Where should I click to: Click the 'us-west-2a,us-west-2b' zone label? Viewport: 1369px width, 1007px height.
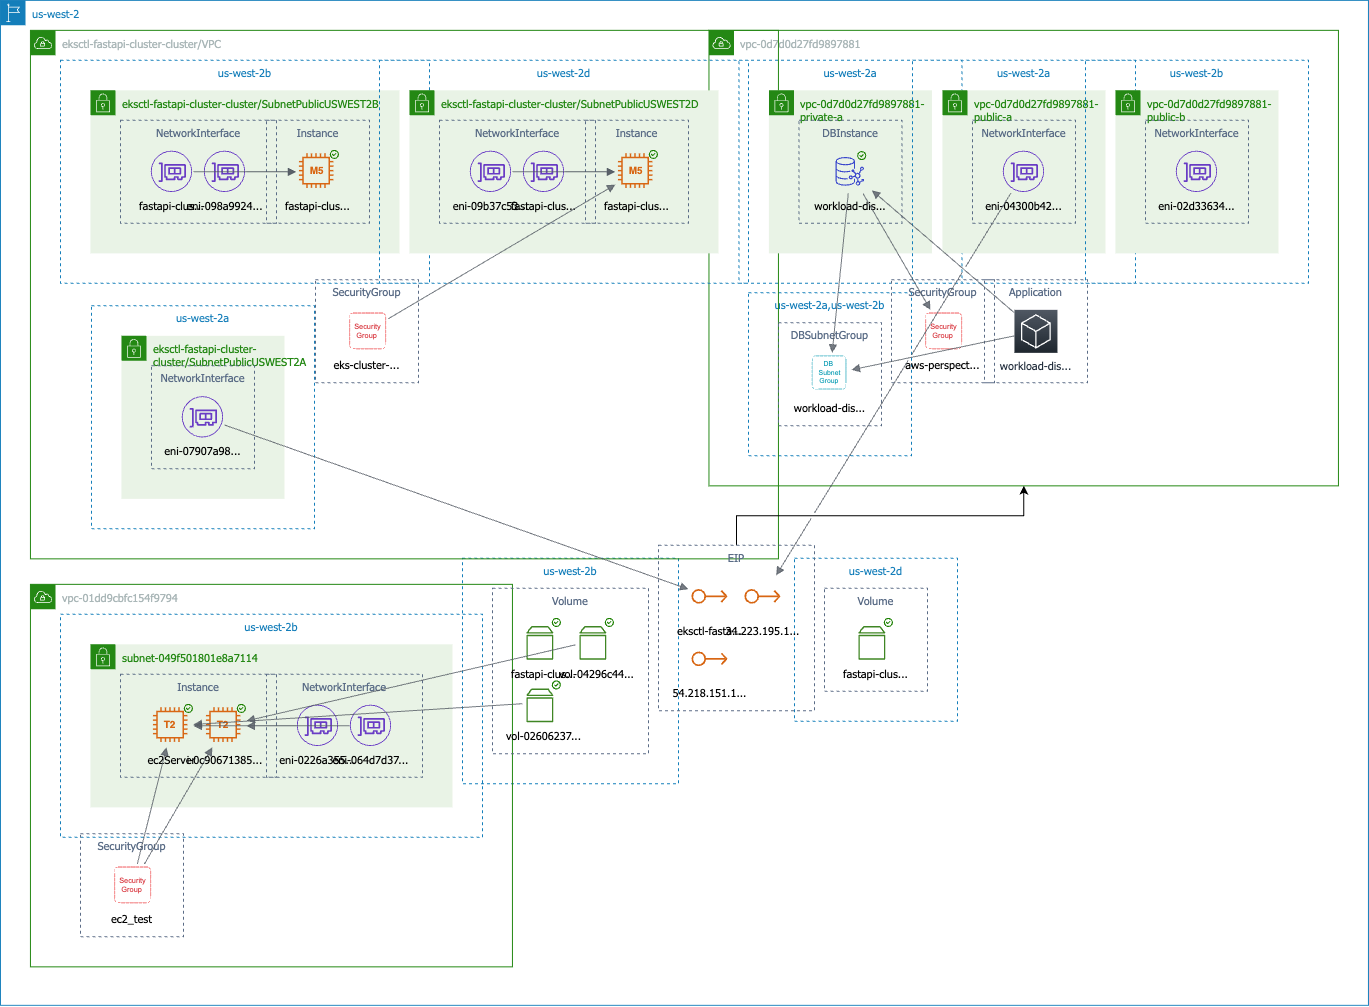click(x=829, y=305)
